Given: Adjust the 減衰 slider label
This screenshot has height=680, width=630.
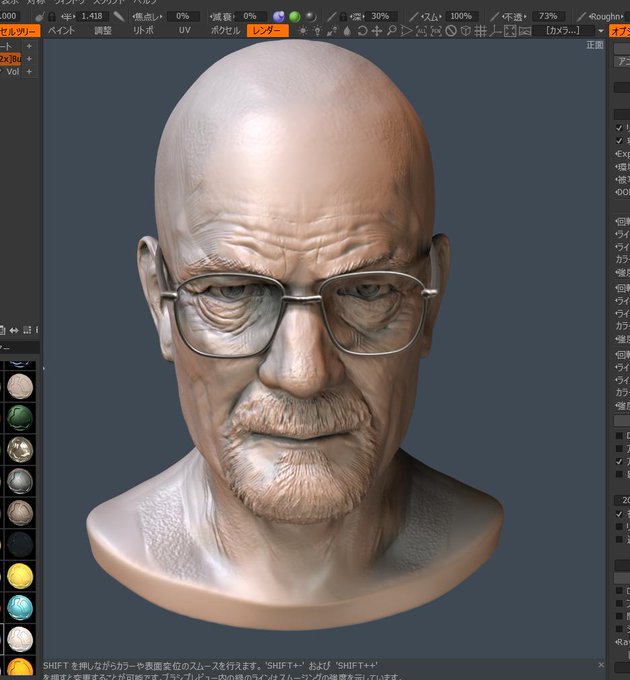Looking at the screenshot, I should pyautogui.click(x=222, y=17).
